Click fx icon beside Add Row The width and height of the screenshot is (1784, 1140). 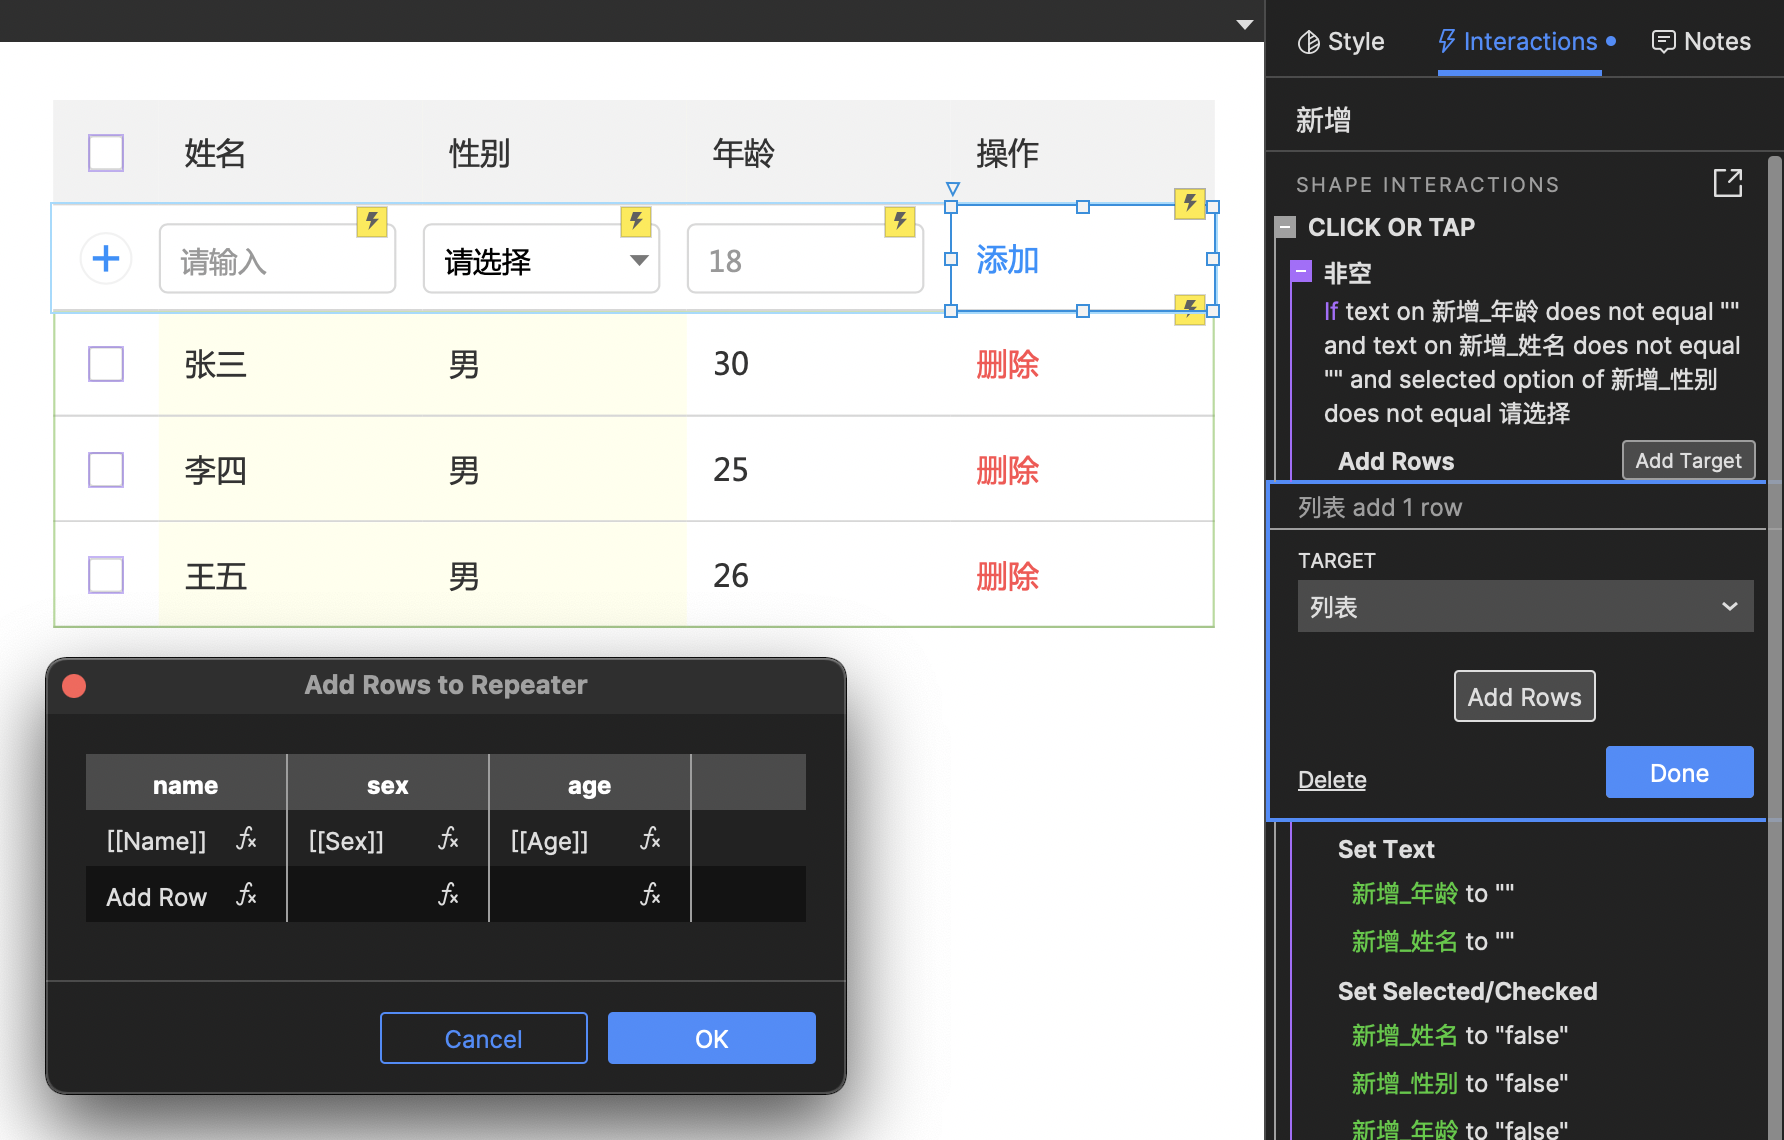(x=246, y=895)
